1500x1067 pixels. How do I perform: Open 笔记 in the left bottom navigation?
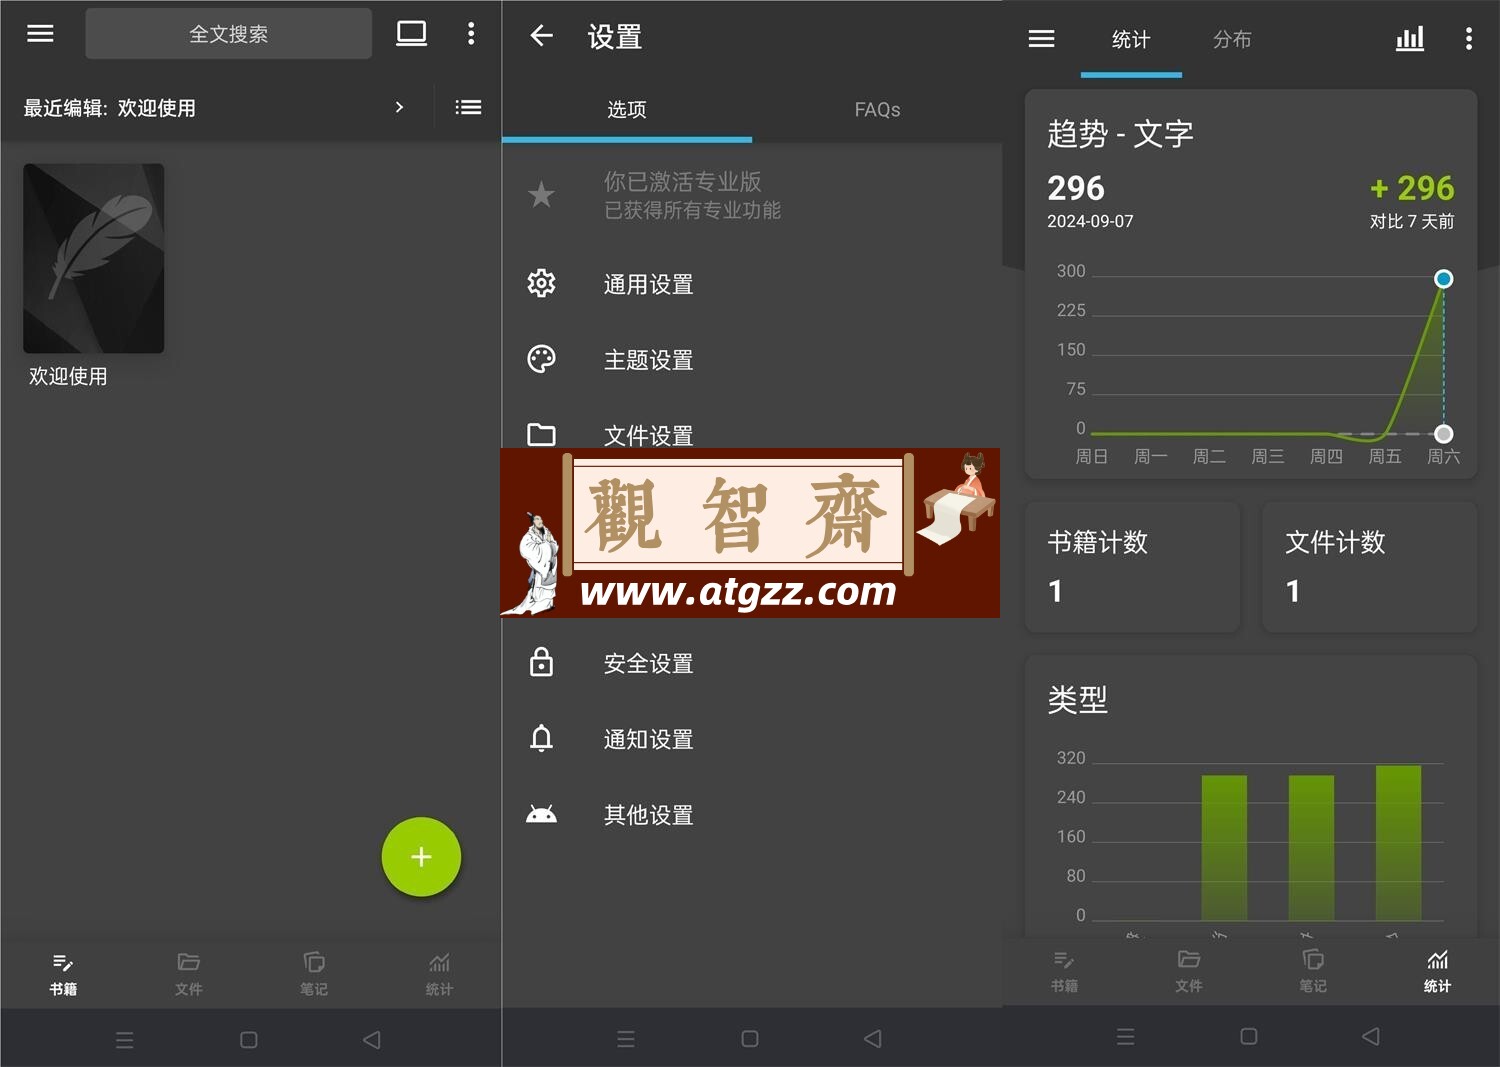click(x=314, y=973)
